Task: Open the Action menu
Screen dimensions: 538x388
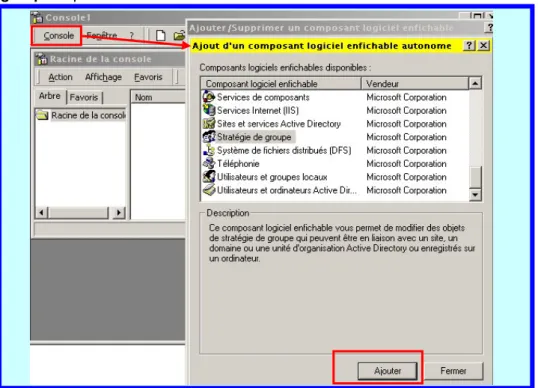Action: (60, 77)
